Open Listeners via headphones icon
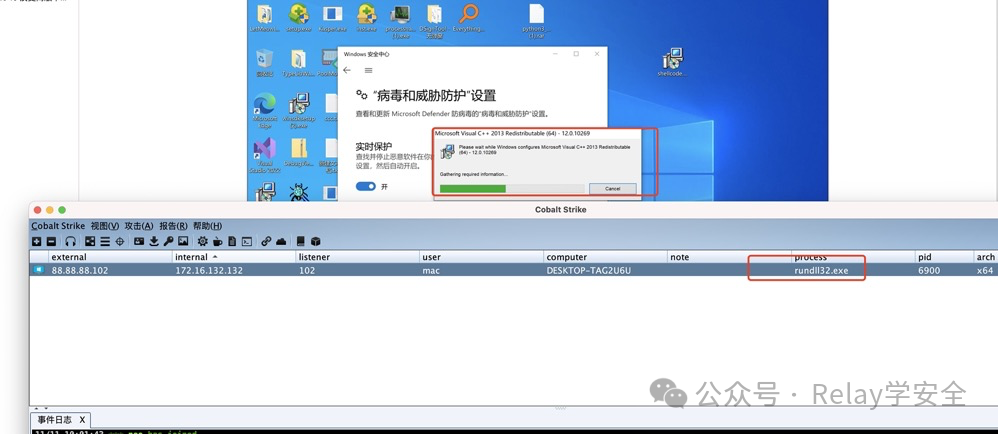Viewport: 998px width, 434px height. click(71, 241)
